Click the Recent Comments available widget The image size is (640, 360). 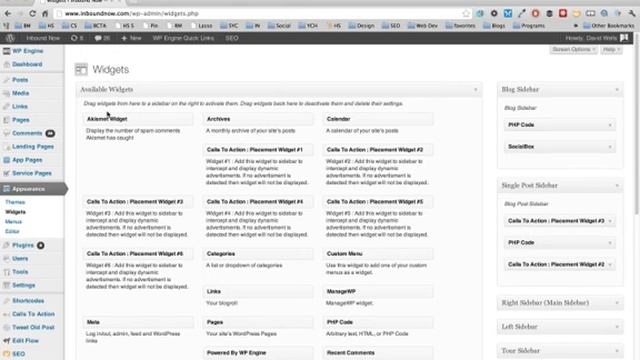tap(378, 353)
